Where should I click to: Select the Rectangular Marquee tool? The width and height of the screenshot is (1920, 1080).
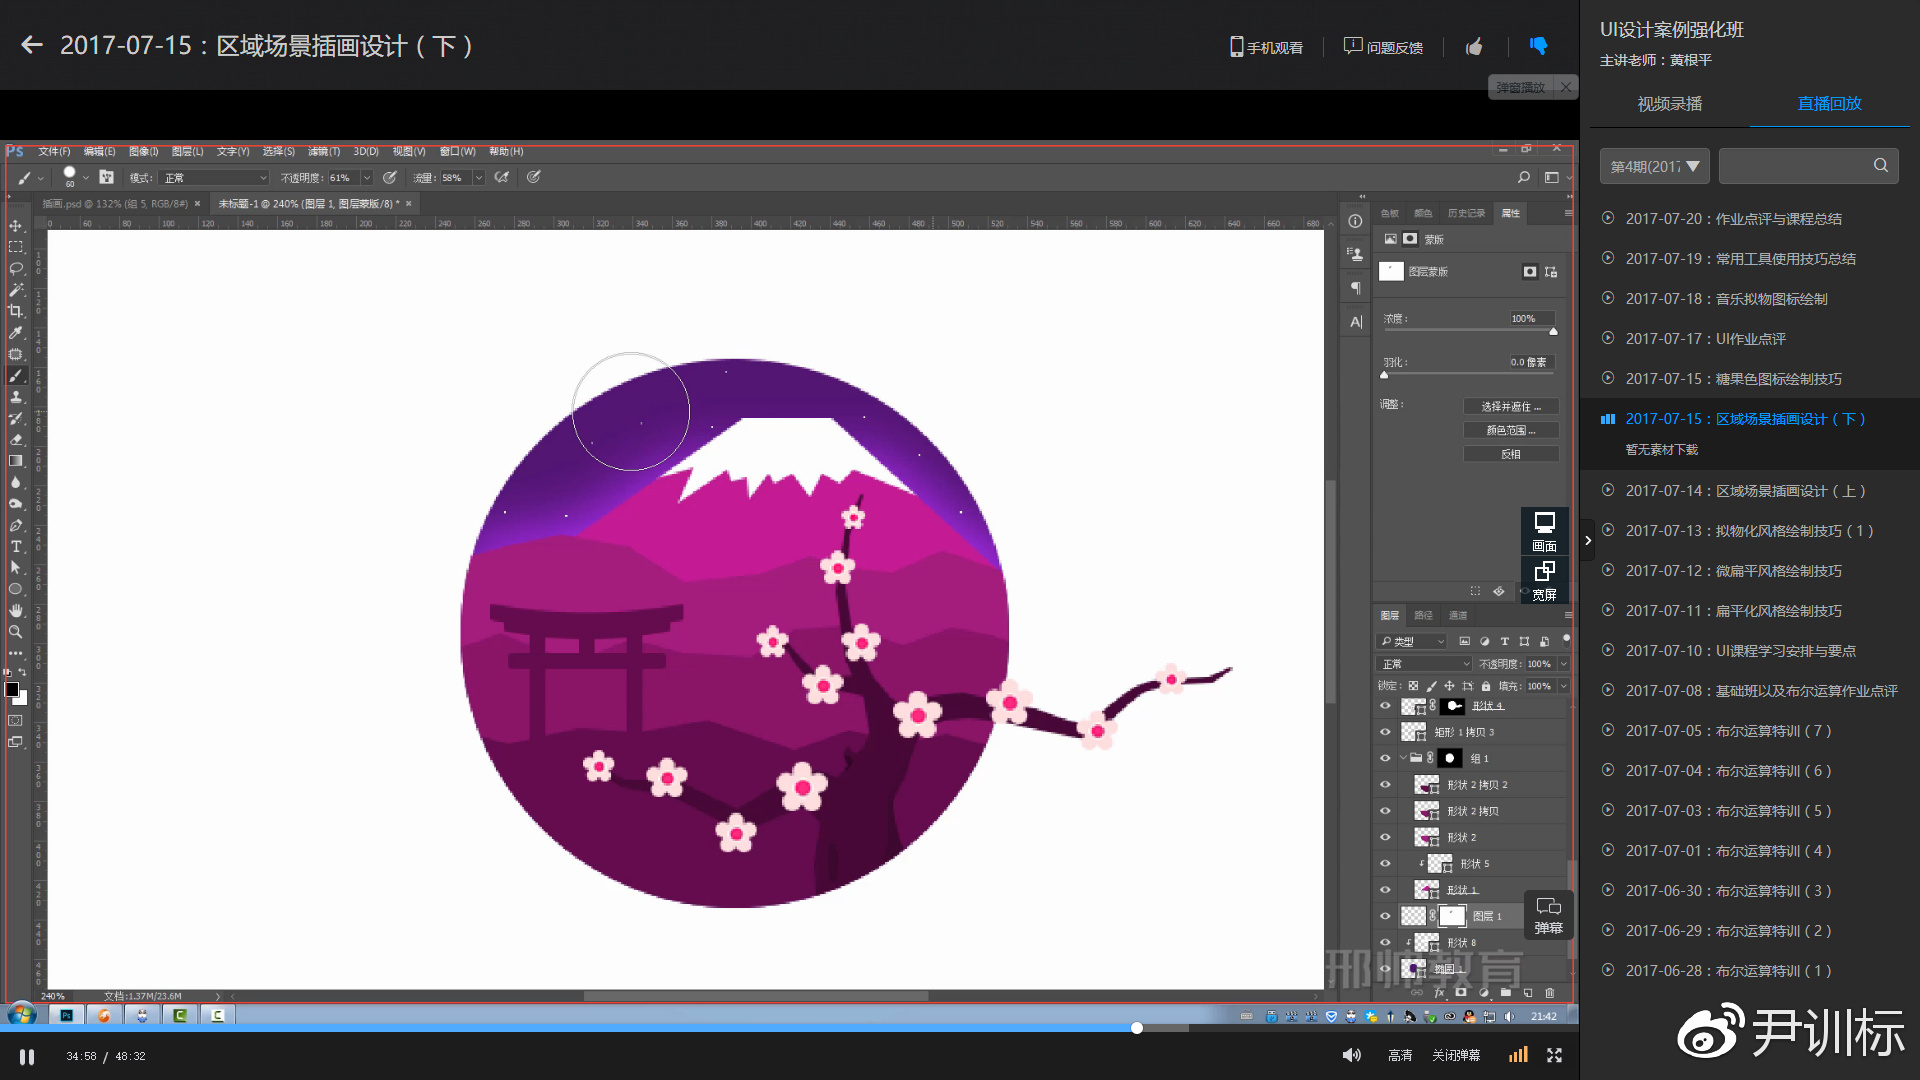[x=16, y=247]
